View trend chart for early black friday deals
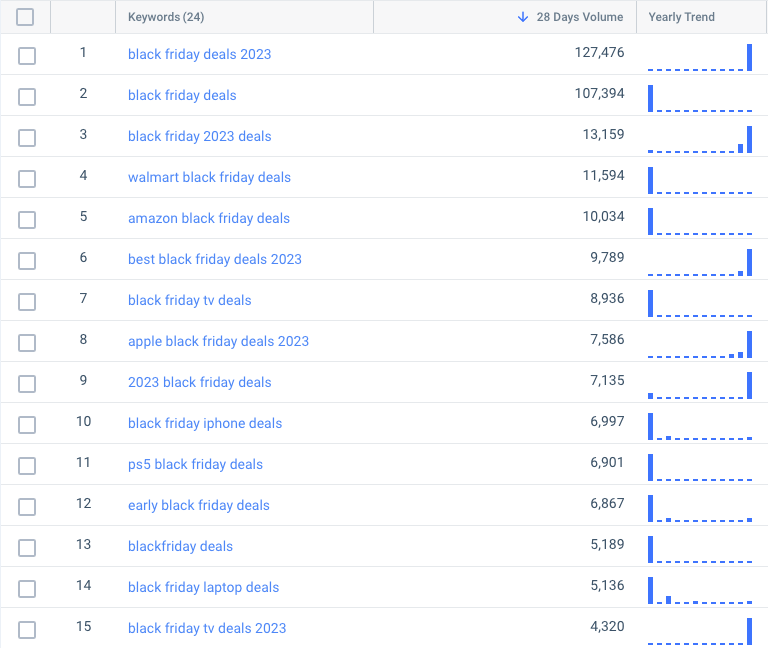 point(700,508)
